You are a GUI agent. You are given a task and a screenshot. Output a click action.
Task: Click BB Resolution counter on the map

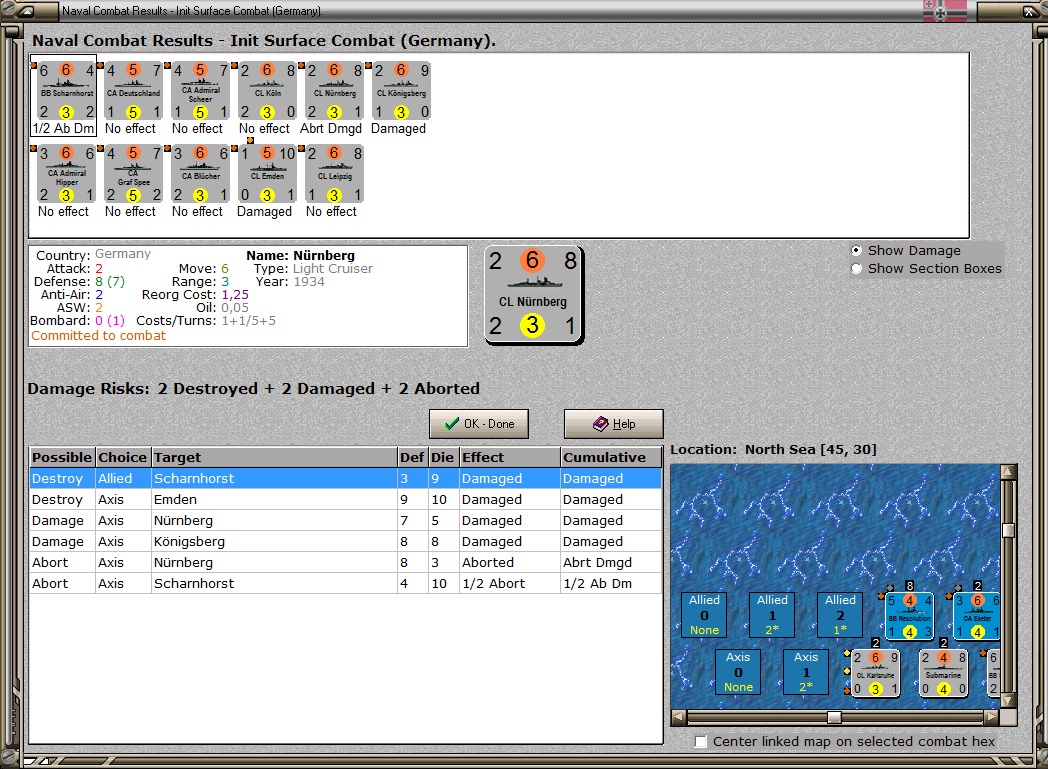coord(909,615)
